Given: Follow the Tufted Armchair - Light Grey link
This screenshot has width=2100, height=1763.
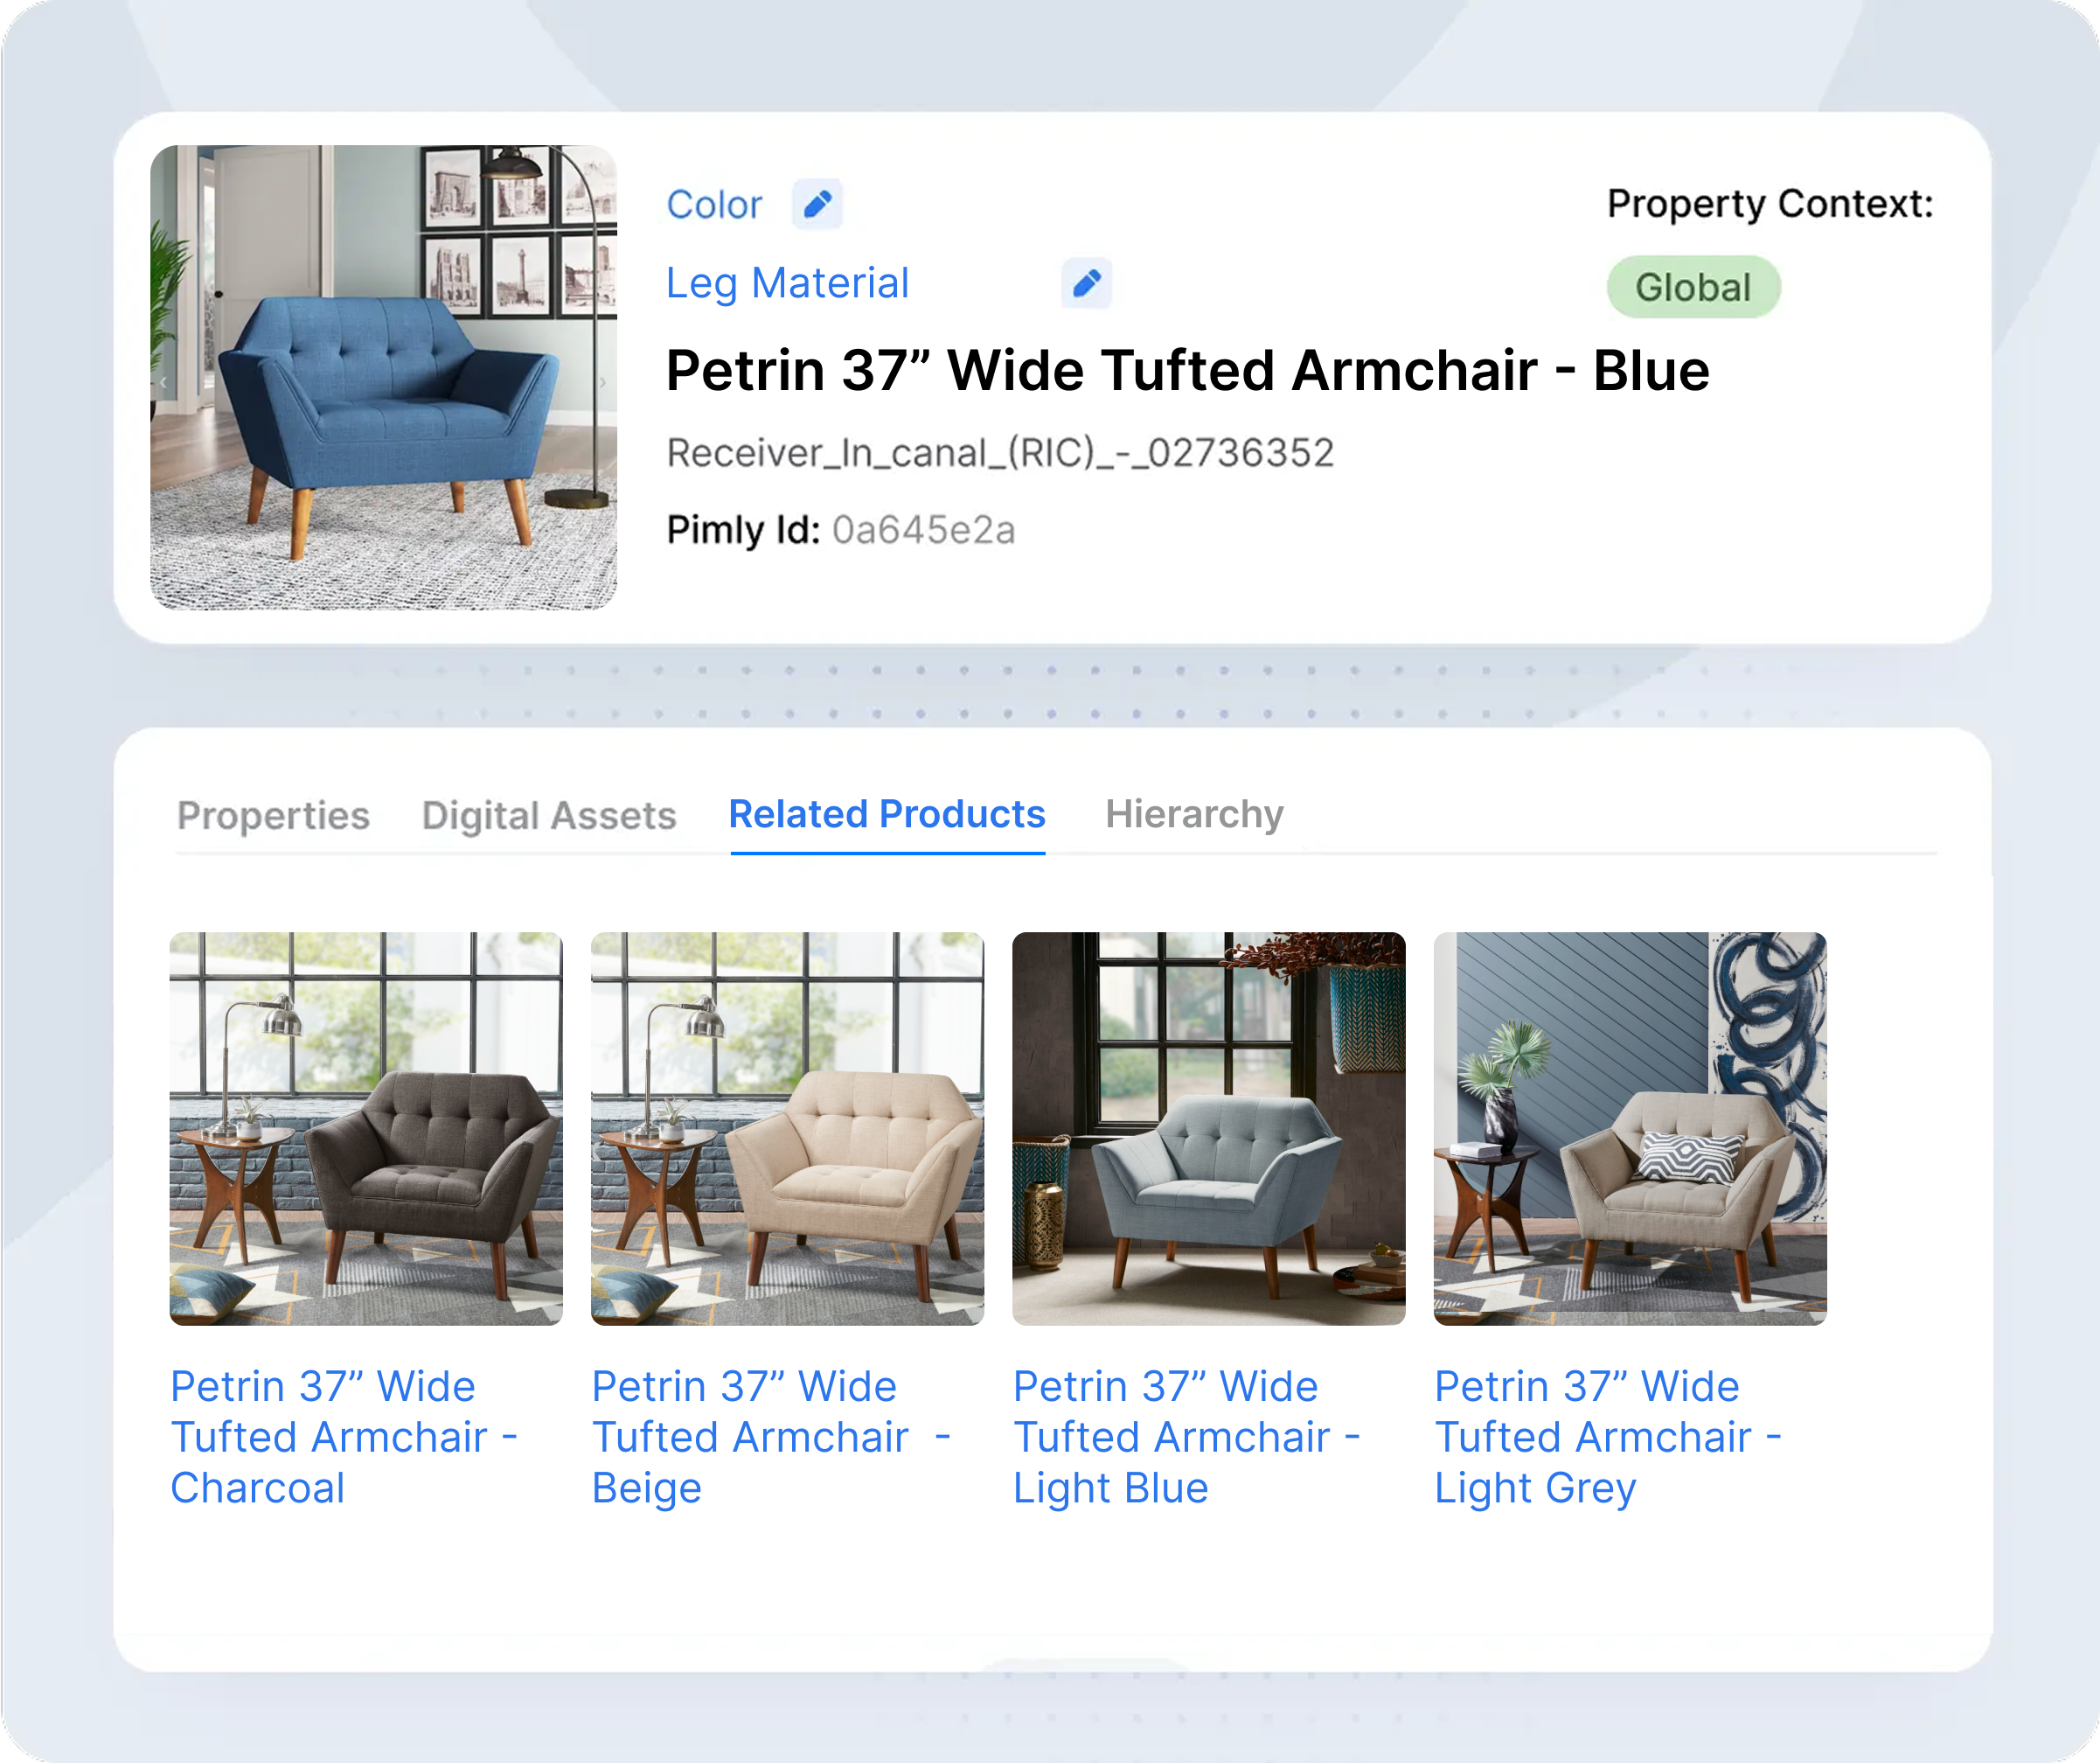Looking at the screenshot, I should tap(1608, 1438).
